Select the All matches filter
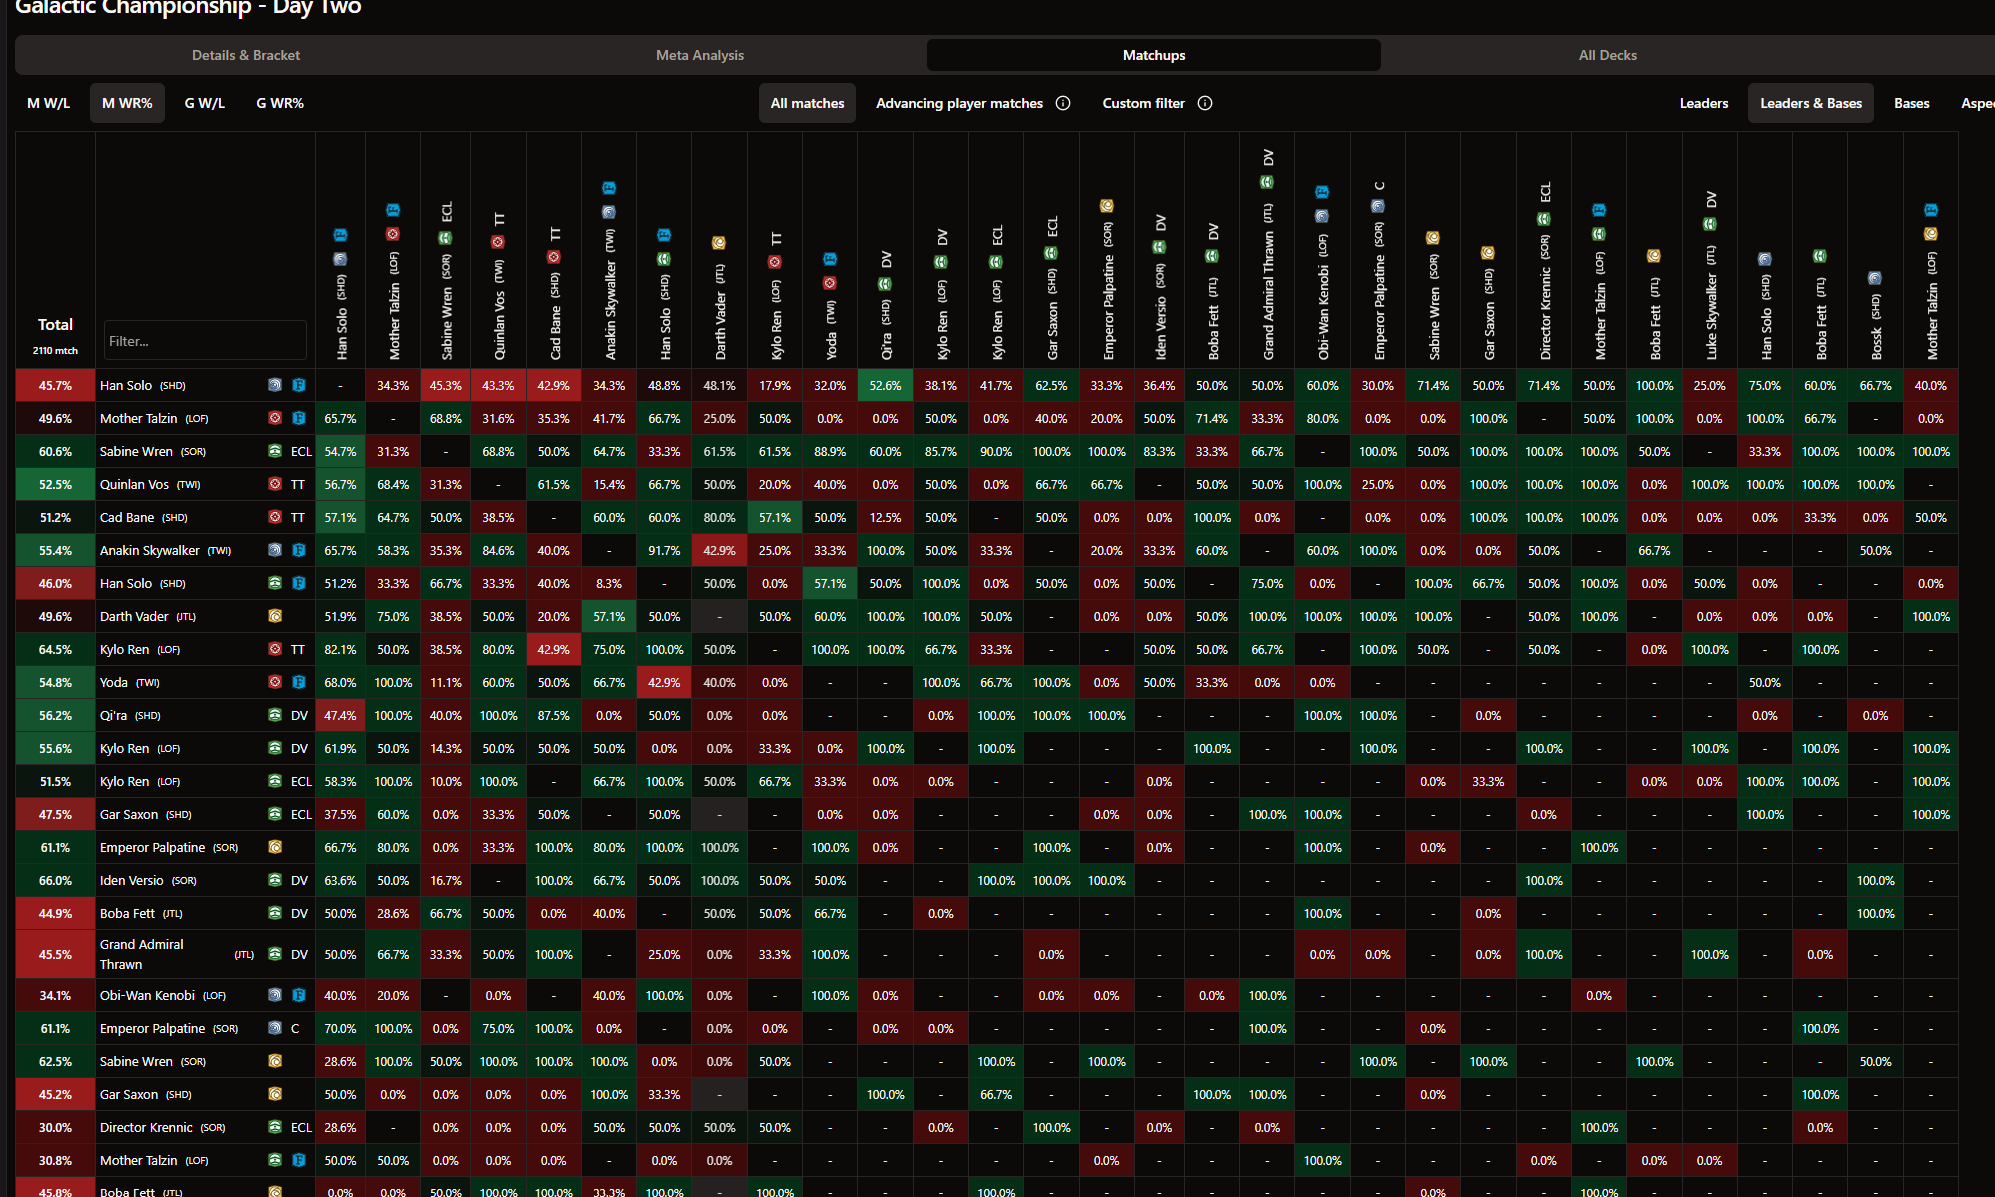Screen dimensions: 1995x1197 pos(807,103)
